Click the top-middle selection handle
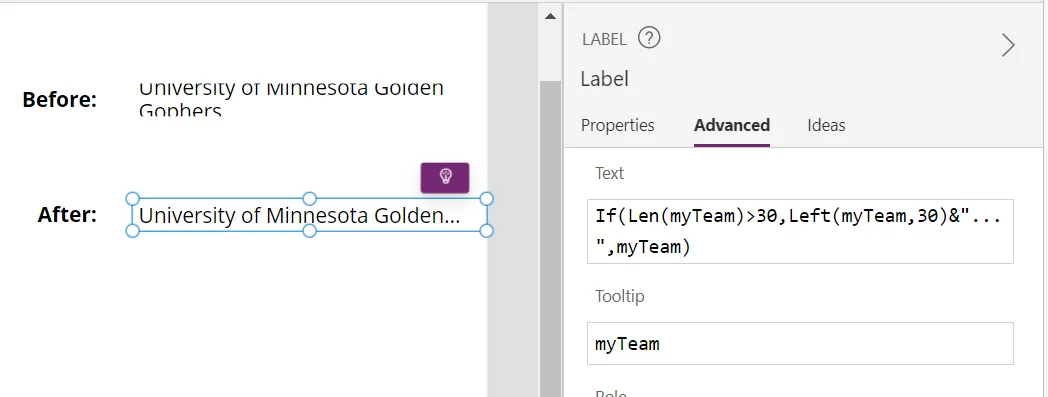Image resolution: width=1048 pixels, height=397 pixels. [309, 198]
